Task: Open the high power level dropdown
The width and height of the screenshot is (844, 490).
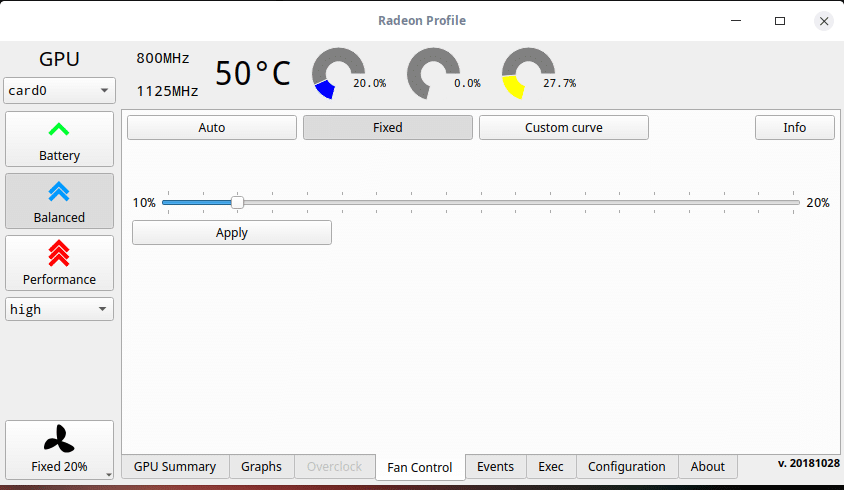Action: pyautogui.click(x=59, y=309)
